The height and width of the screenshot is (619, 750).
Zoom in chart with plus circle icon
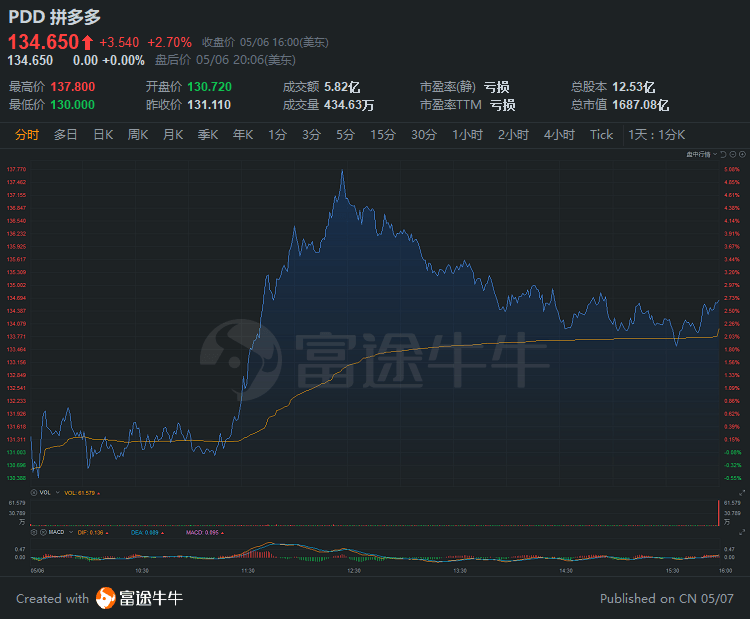(x=742, y=155)
